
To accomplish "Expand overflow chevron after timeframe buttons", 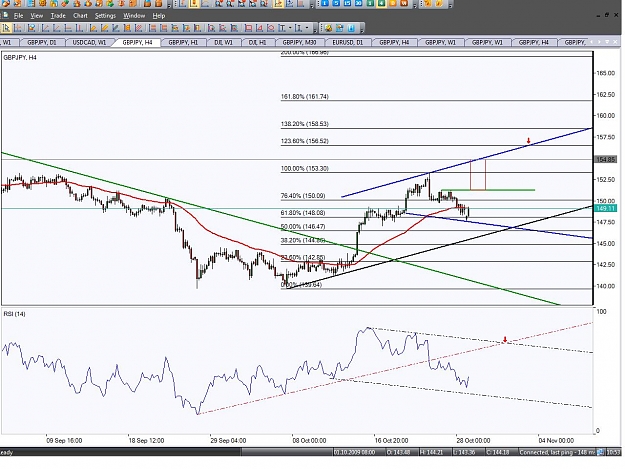I will (x=415, y=6).
